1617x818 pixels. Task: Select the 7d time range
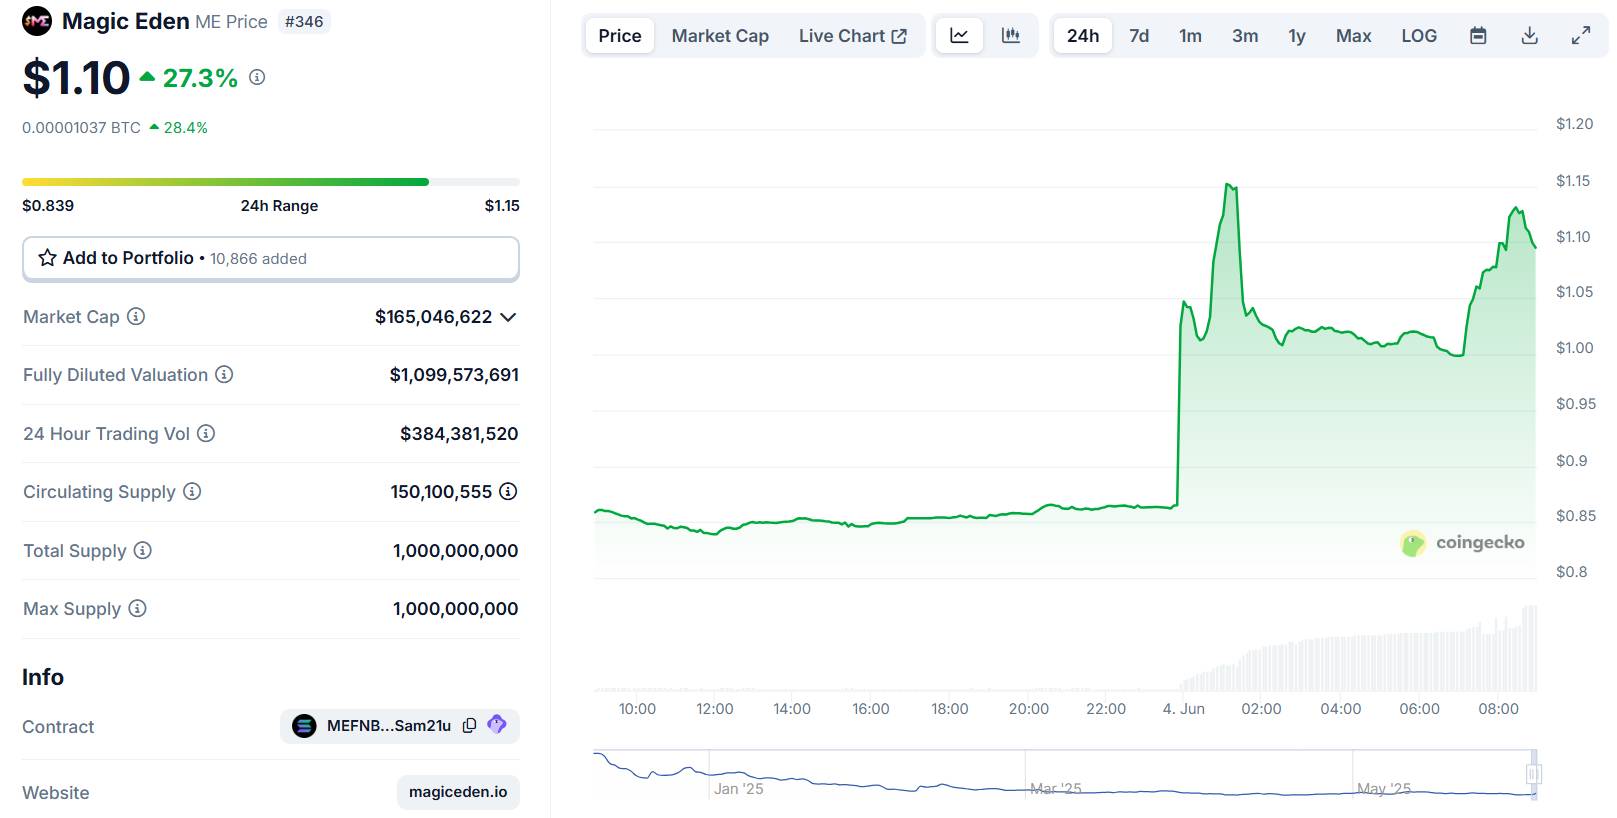point(1139,36)
